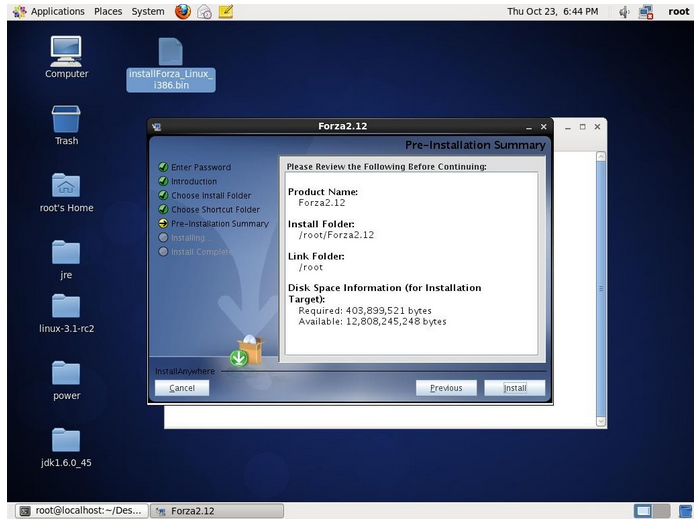
Task: Select the jdk1.6.0_45 folder
Action: pyautogui.click(x=66, y=448)
